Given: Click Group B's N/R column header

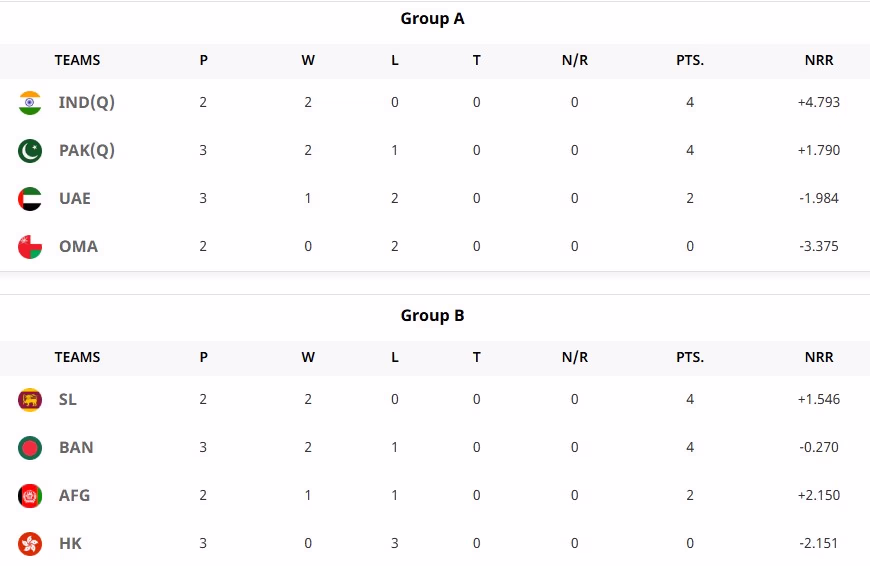Looking at the screenshot, I should click(x=575, y=357).
